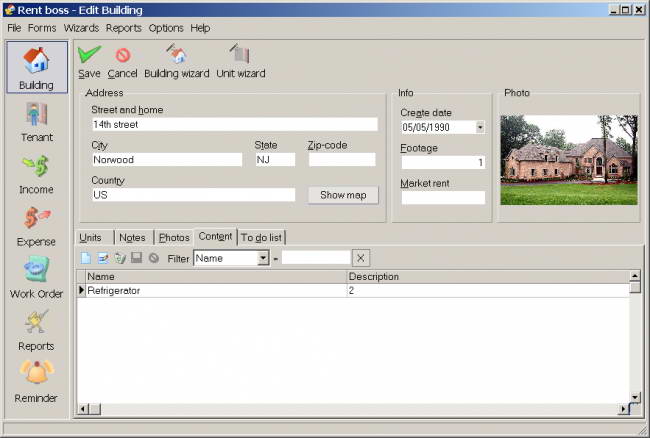Click the Country field containing US
This screenshot has width=650, height=438.
(194, 195)
